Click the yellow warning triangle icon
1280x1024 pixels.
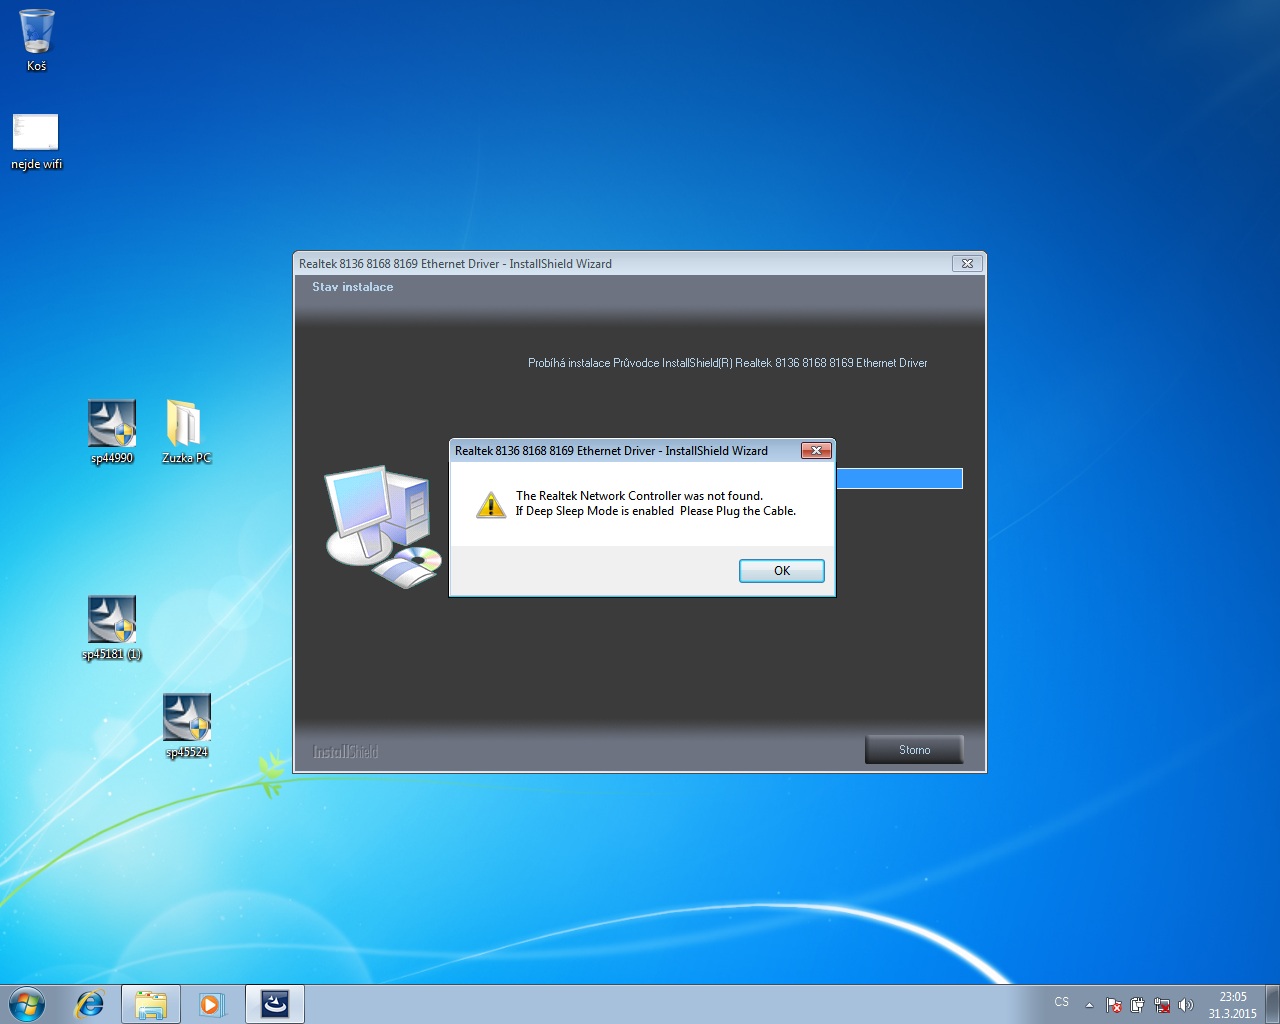[x=491, y=505]
